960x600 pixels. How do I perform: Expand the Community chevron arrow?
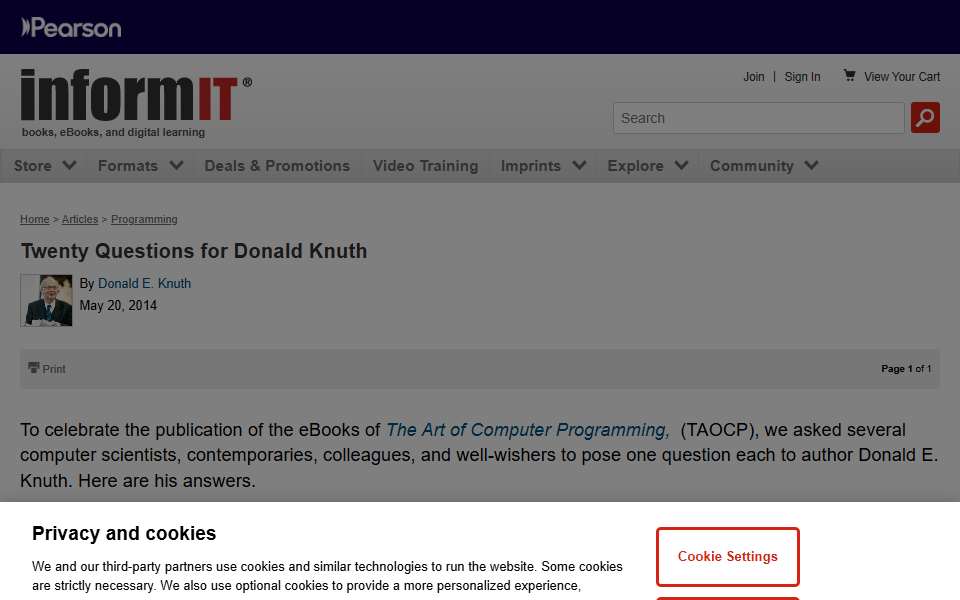pos(811,165)
